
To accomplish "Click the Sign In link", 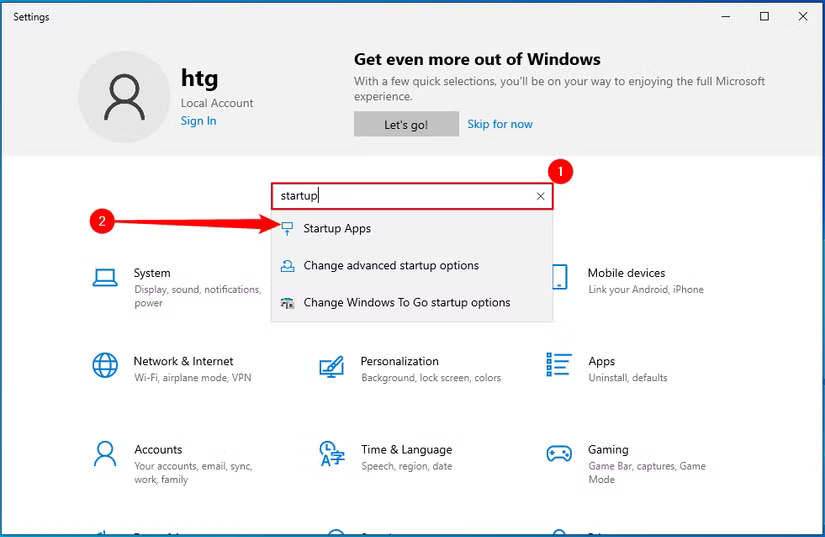I will (198, 121).
